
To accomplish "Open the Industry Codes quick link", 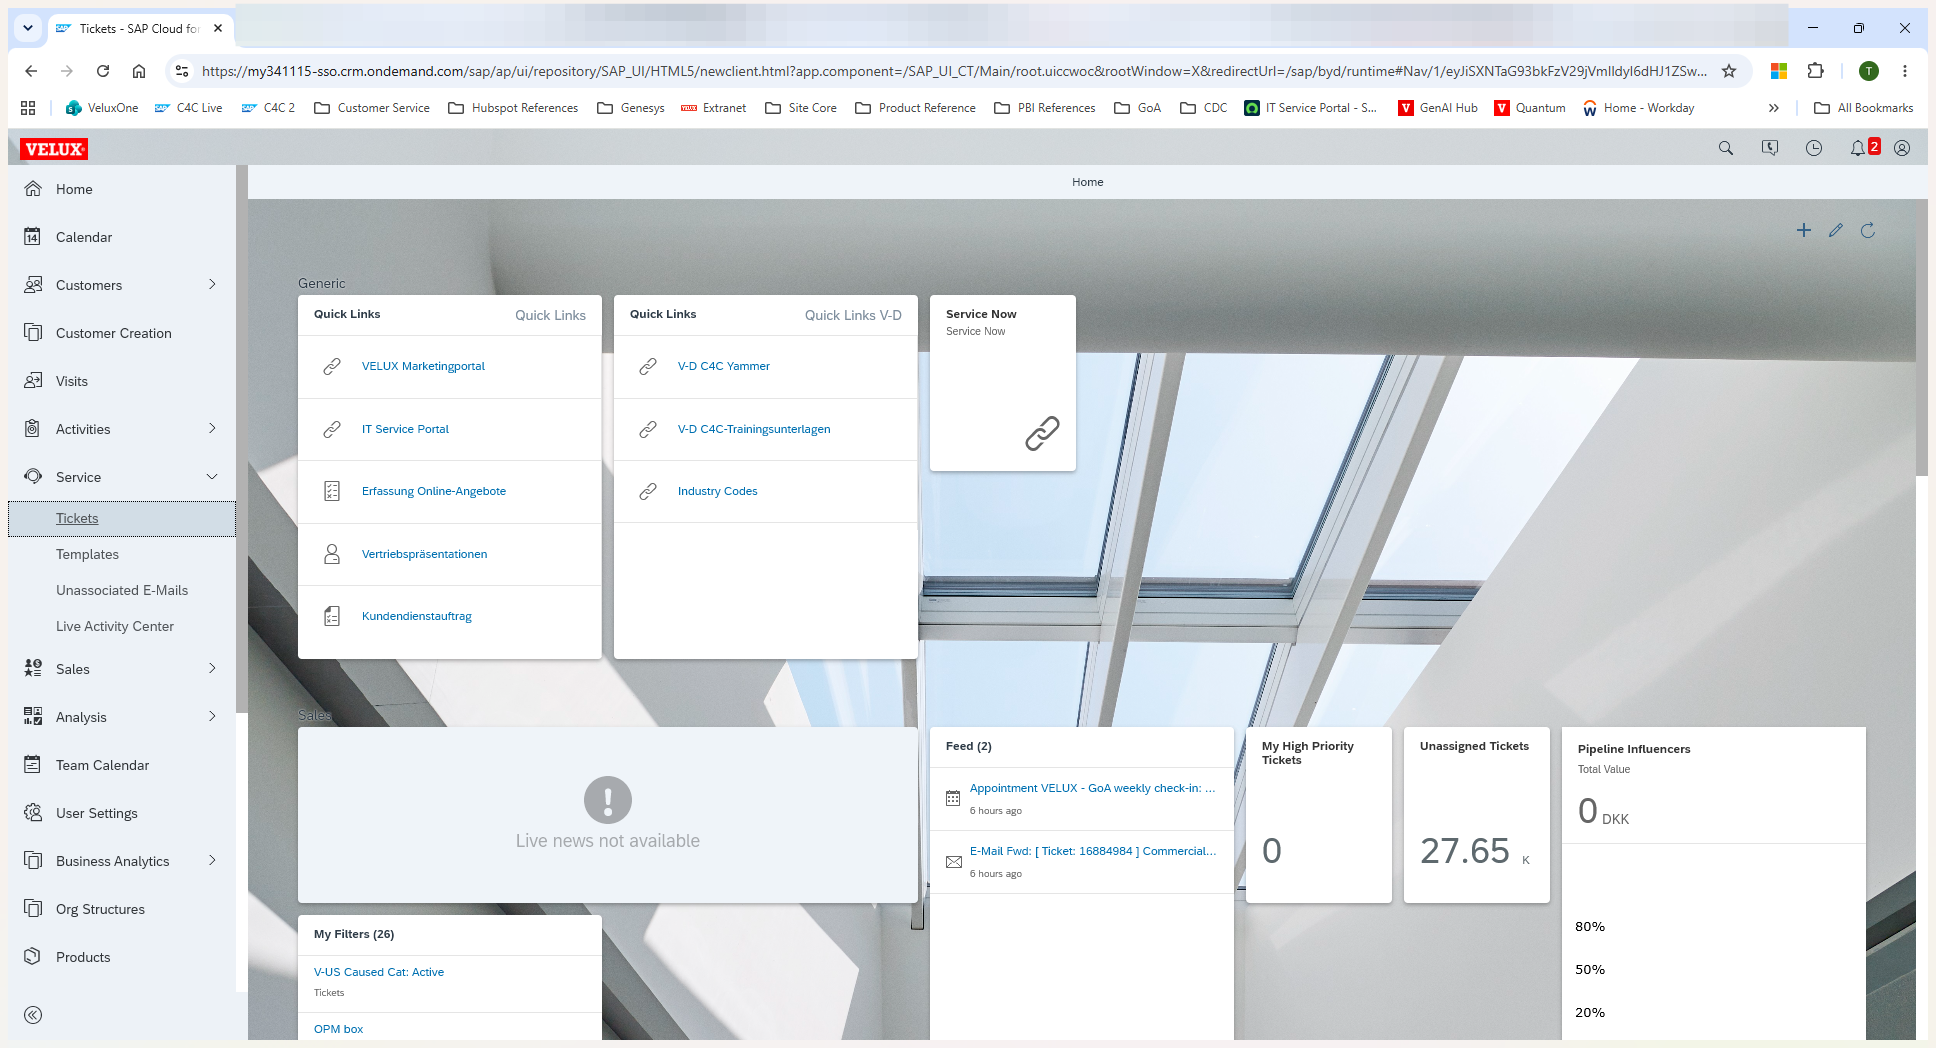I will tap(717, 491).
